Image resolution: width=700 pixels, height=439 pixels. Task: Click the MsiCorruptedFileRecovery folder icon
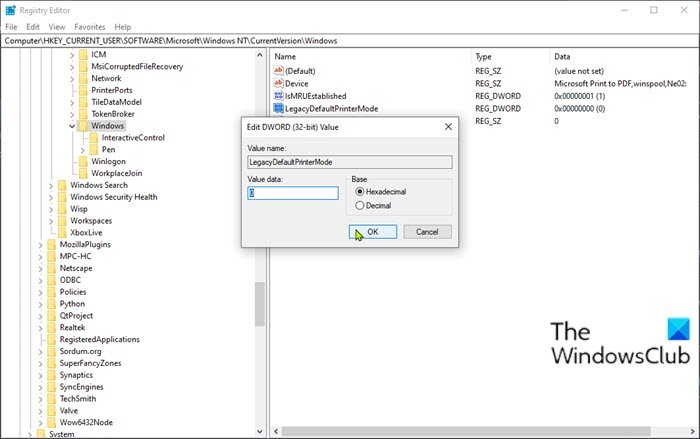coord(83,67)
